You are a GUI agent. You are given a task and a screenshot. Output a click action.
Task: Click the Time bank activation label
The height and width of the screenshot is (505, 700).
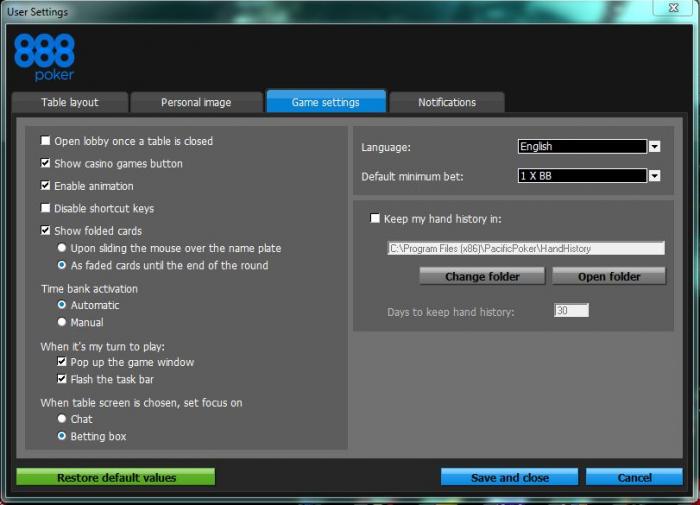(89, 289)
